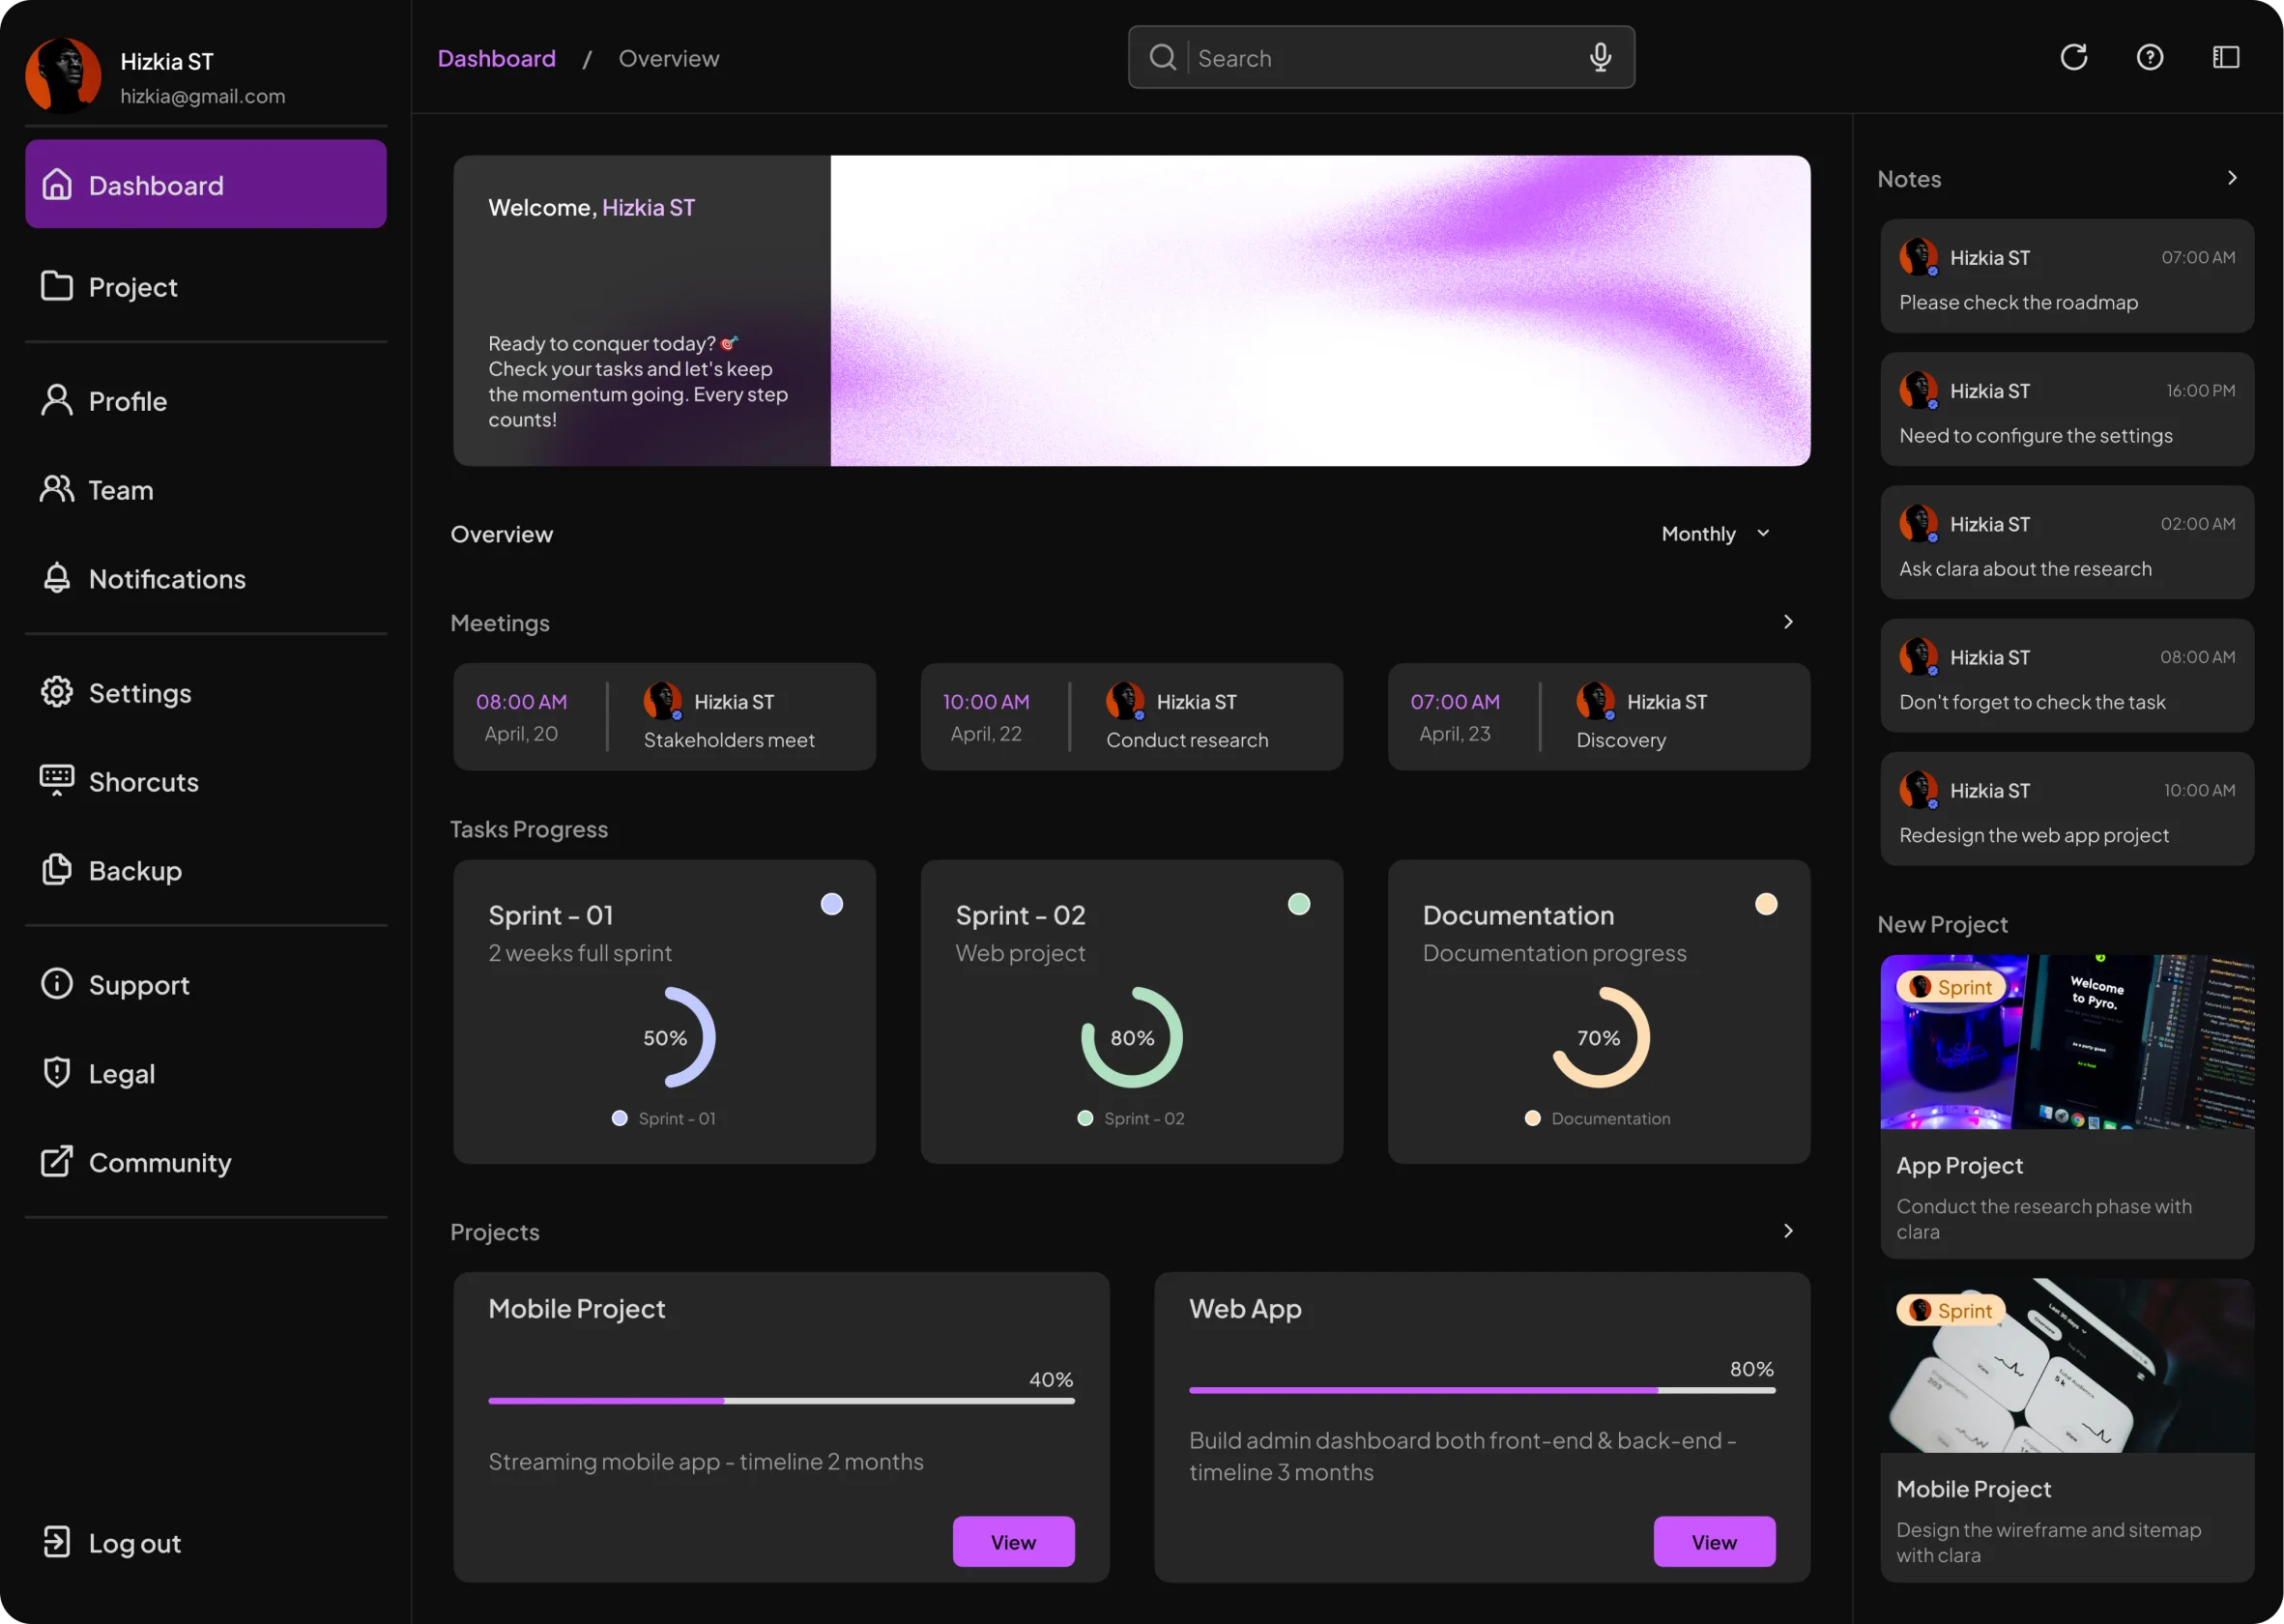Click the Documentation orange status dot
This screenshot has height=1624, width=2284.
pyautogui.click(x=1766, y=904)
